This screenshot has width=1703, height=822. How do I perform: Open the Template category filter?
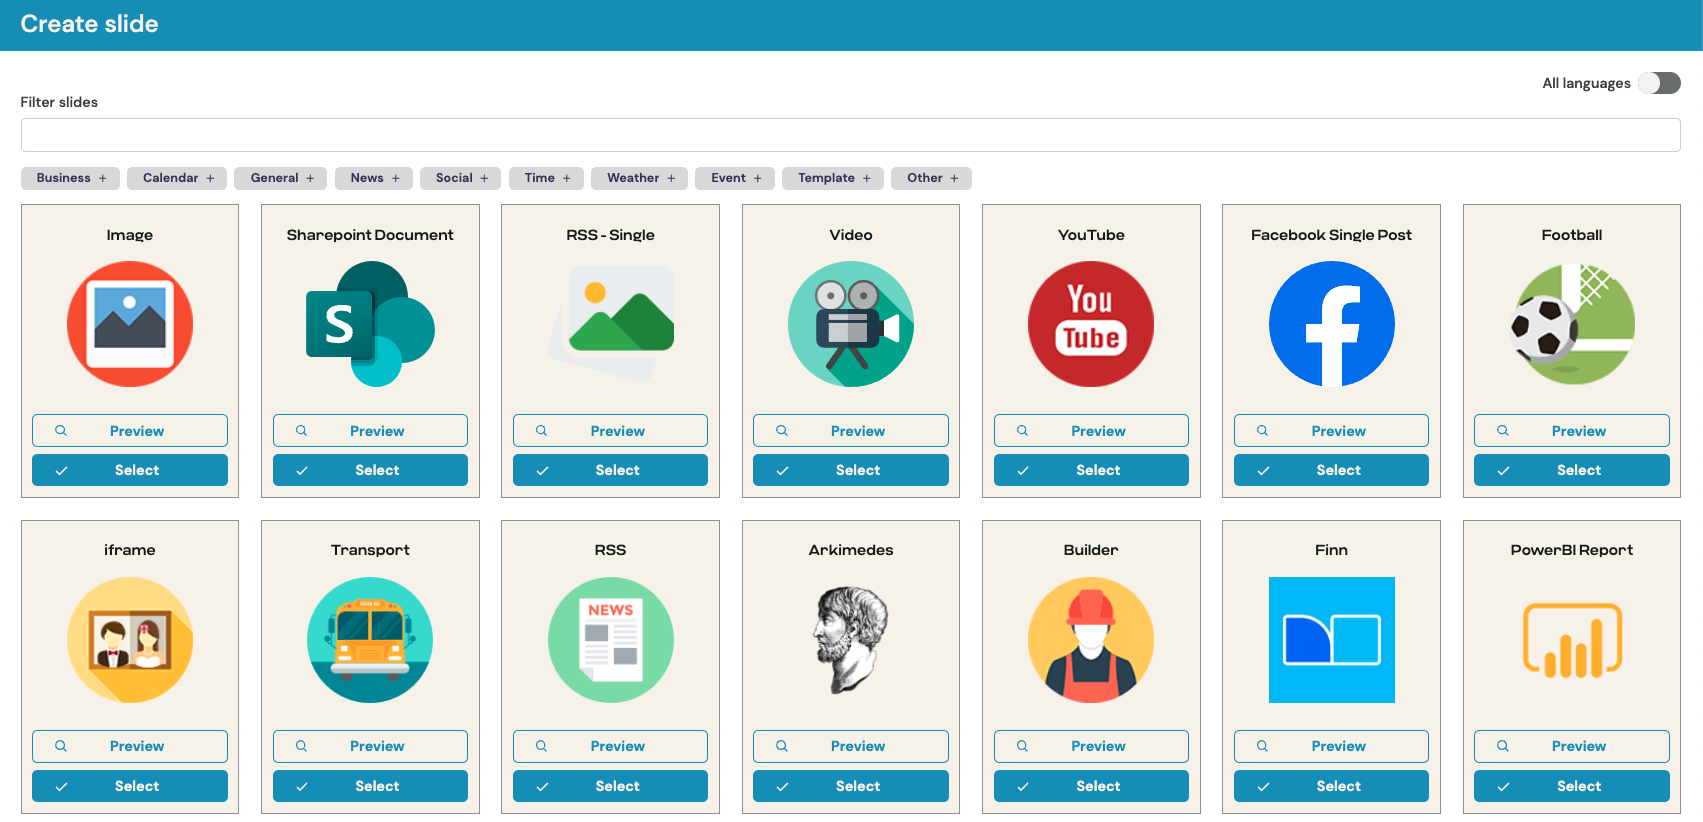pyautogui.click(x=833, y=178)
